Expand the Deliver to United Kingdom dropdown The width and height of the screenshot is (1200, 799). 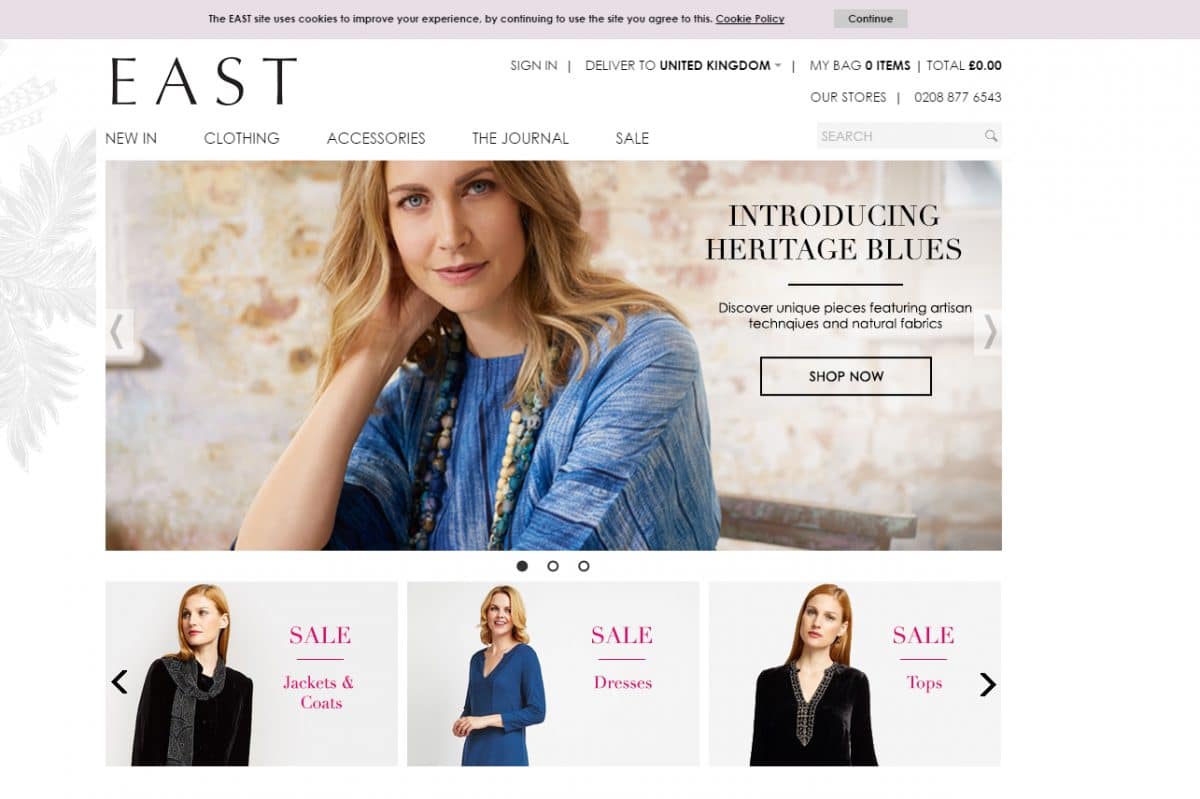tap(683, 66)
